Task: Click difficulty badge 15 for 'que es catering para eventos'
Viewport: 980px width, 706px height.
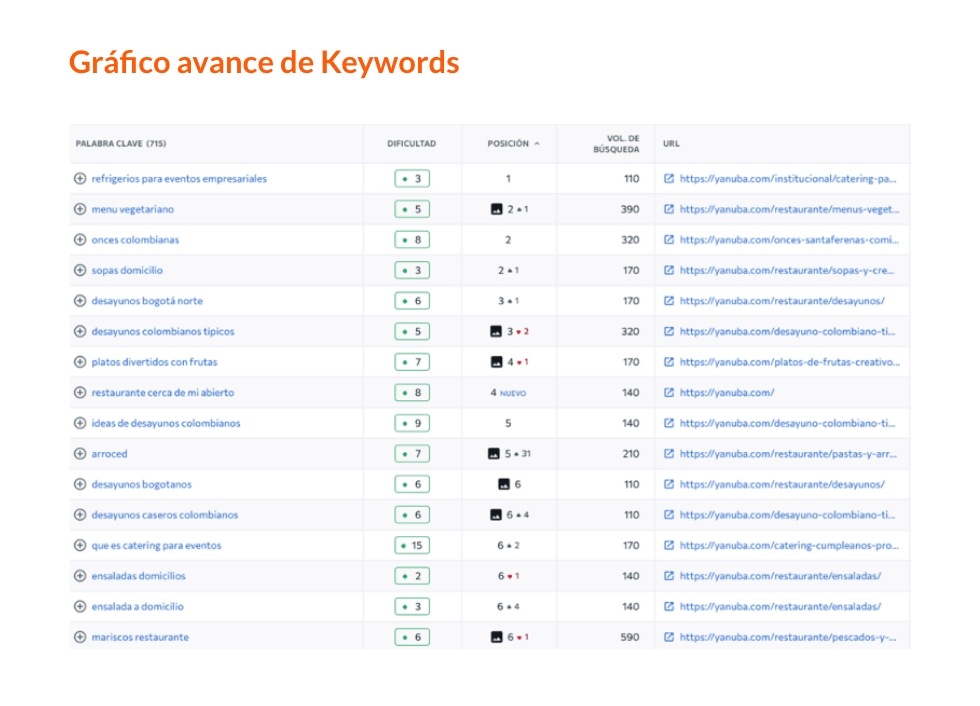Action: click(412, 545)
